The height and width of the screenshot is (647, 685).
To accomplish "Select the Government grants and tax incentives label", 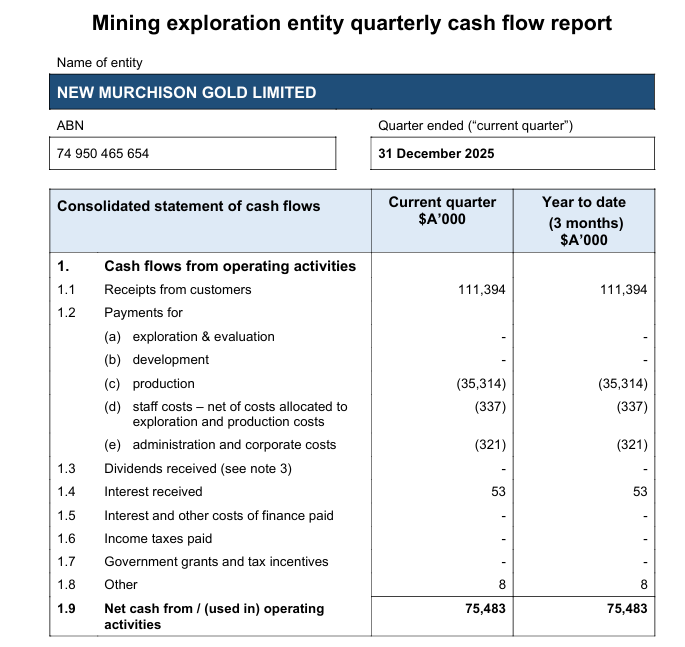I will 216,562.
